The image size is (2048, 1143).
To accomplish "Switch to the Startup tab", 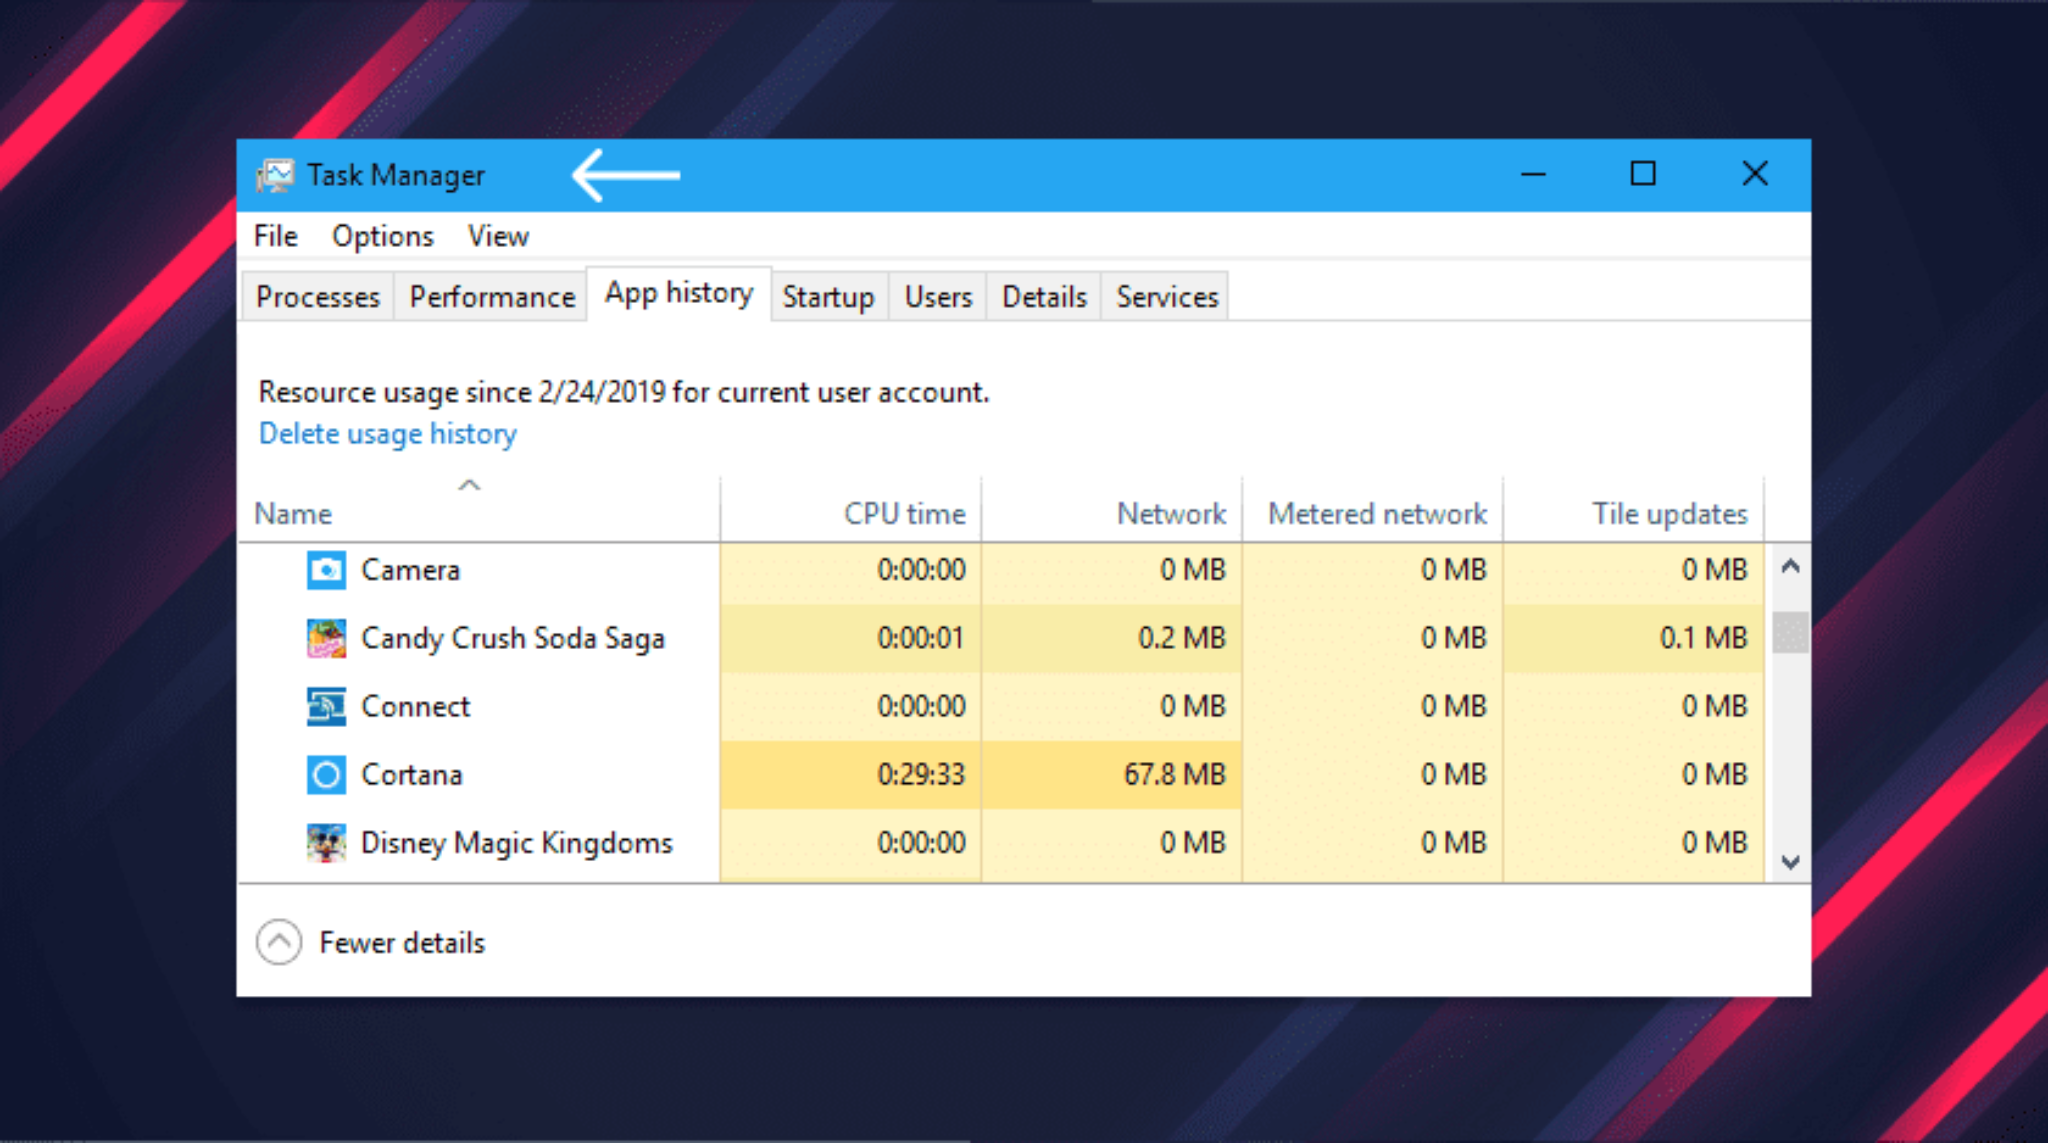I will (x=828, y=297).
